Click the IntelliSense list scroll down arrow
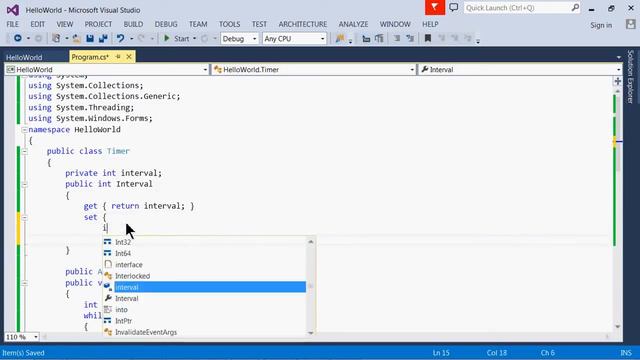Viewport: 640px width, 360px height. tap(311, 333)
